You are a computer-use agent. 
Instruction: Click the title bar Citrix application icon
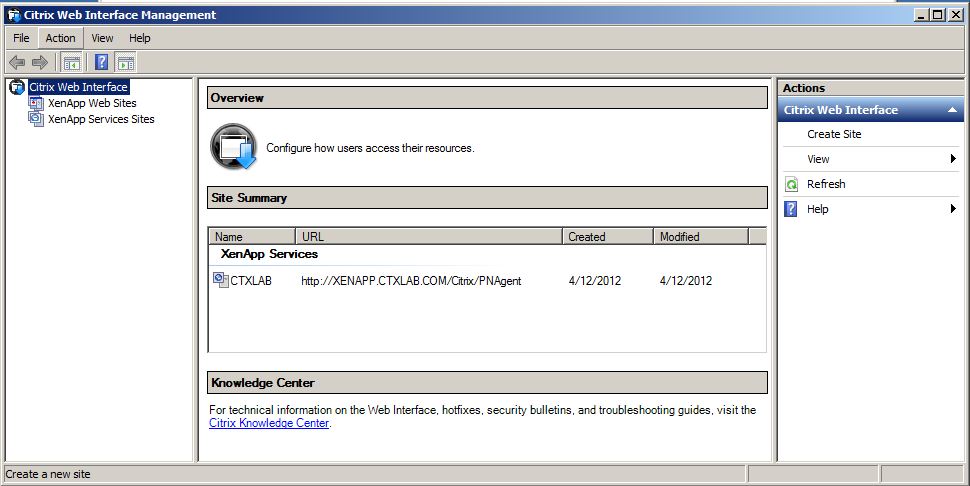click(x=14, y=15)
